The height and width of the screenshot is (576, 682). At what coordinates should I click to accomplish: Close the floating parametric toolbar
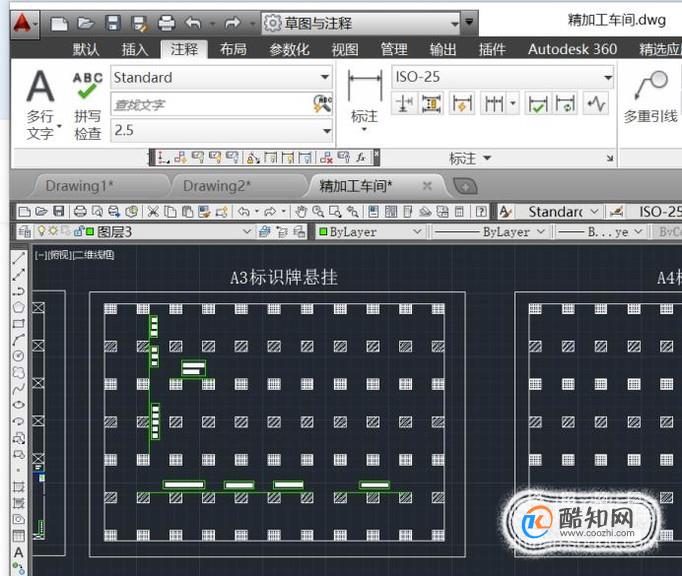pos(377,153)
